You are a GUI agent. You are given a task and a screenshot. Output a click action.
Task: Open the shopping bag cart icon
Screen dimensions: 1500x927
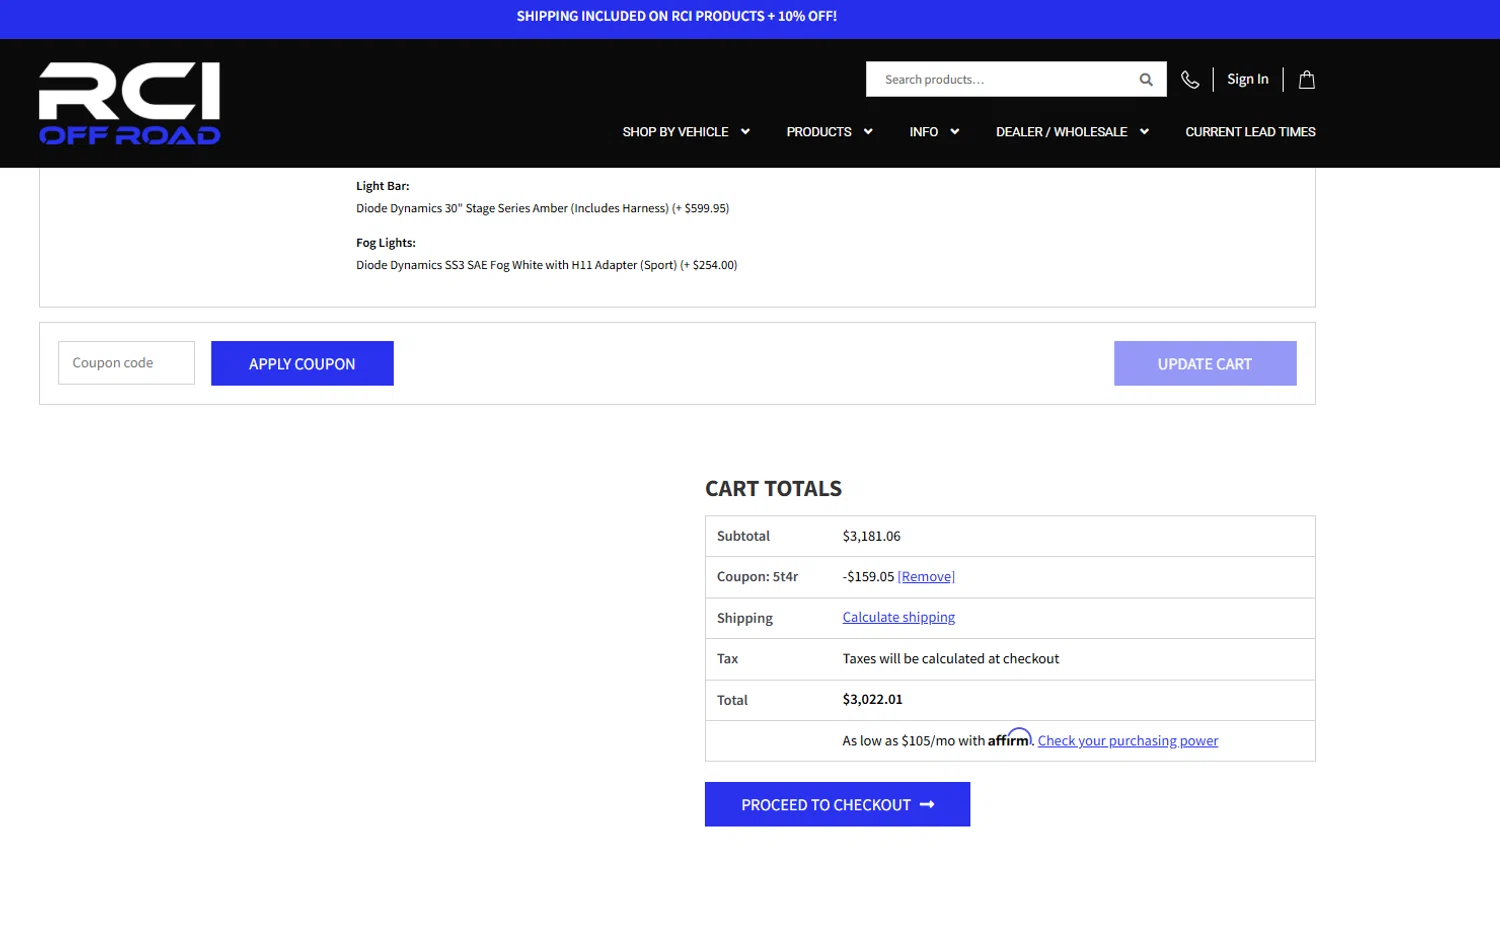click(x=1306, y=79)
